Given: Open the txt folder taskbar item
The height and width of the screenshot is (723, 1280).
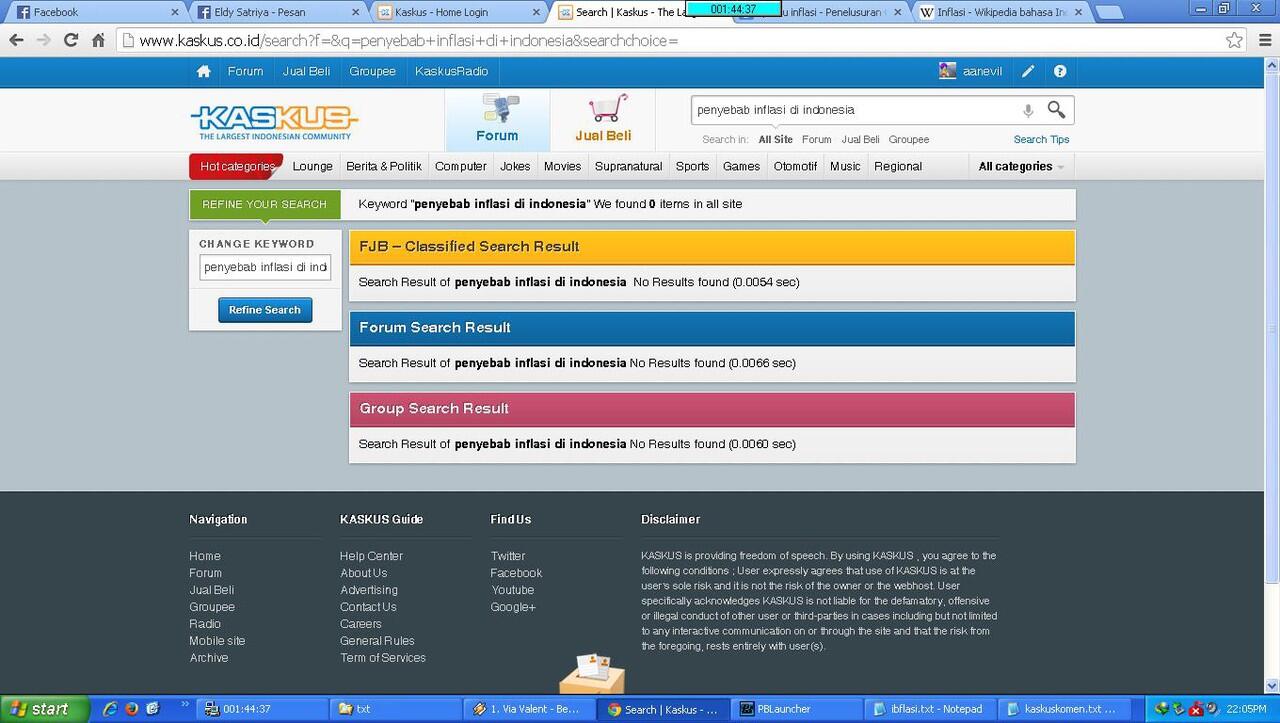Looking at the screenshot, I should [x=394, y=709].
